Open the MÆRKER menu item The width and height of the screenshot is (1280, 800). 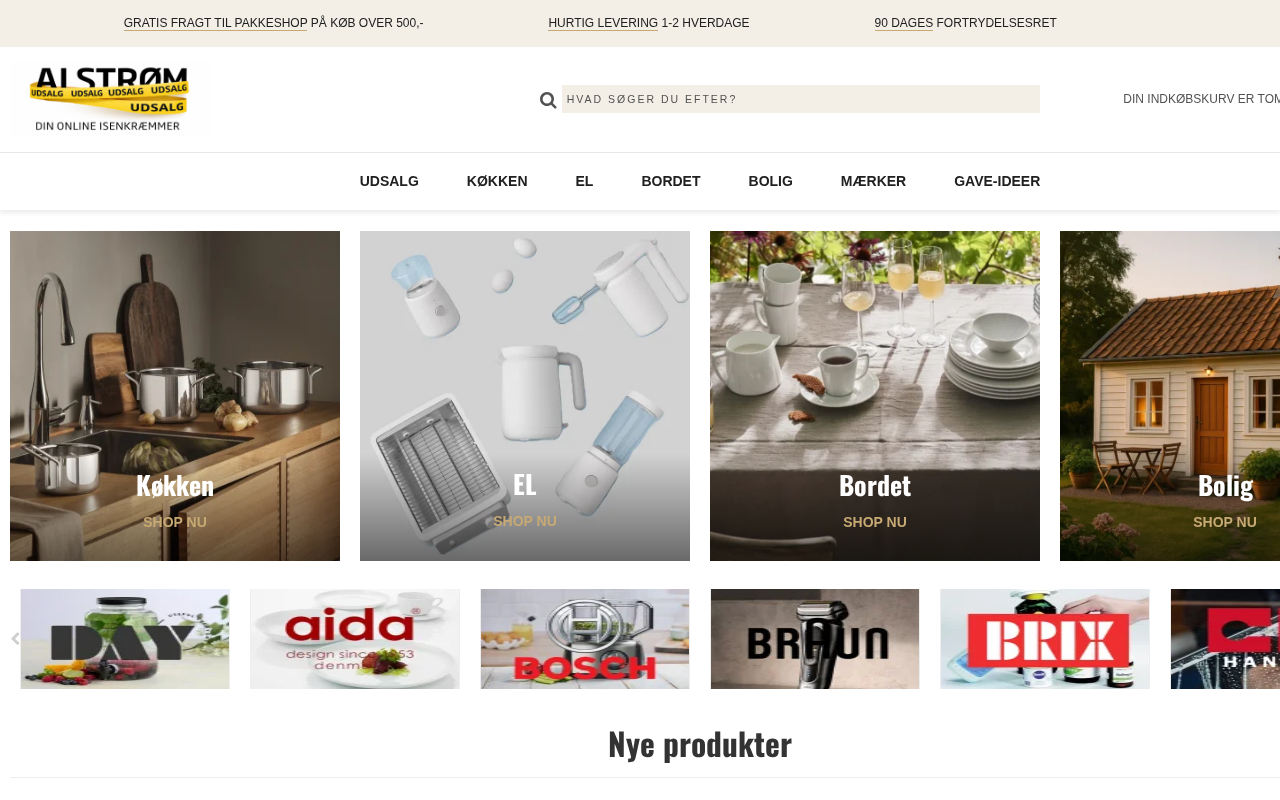[873, 181]
